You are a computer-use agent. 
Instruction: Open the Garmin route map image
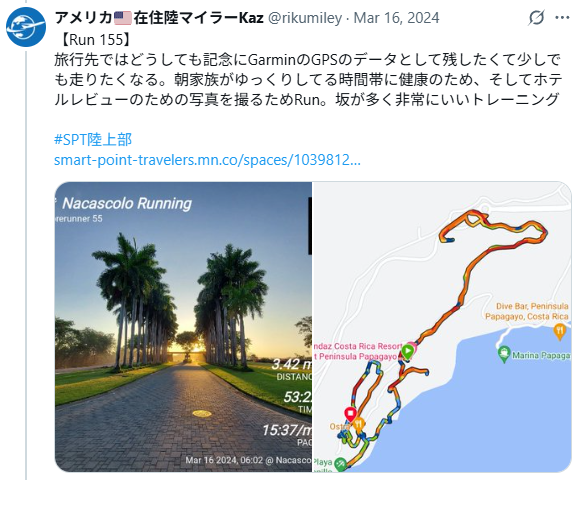[442, 327]
